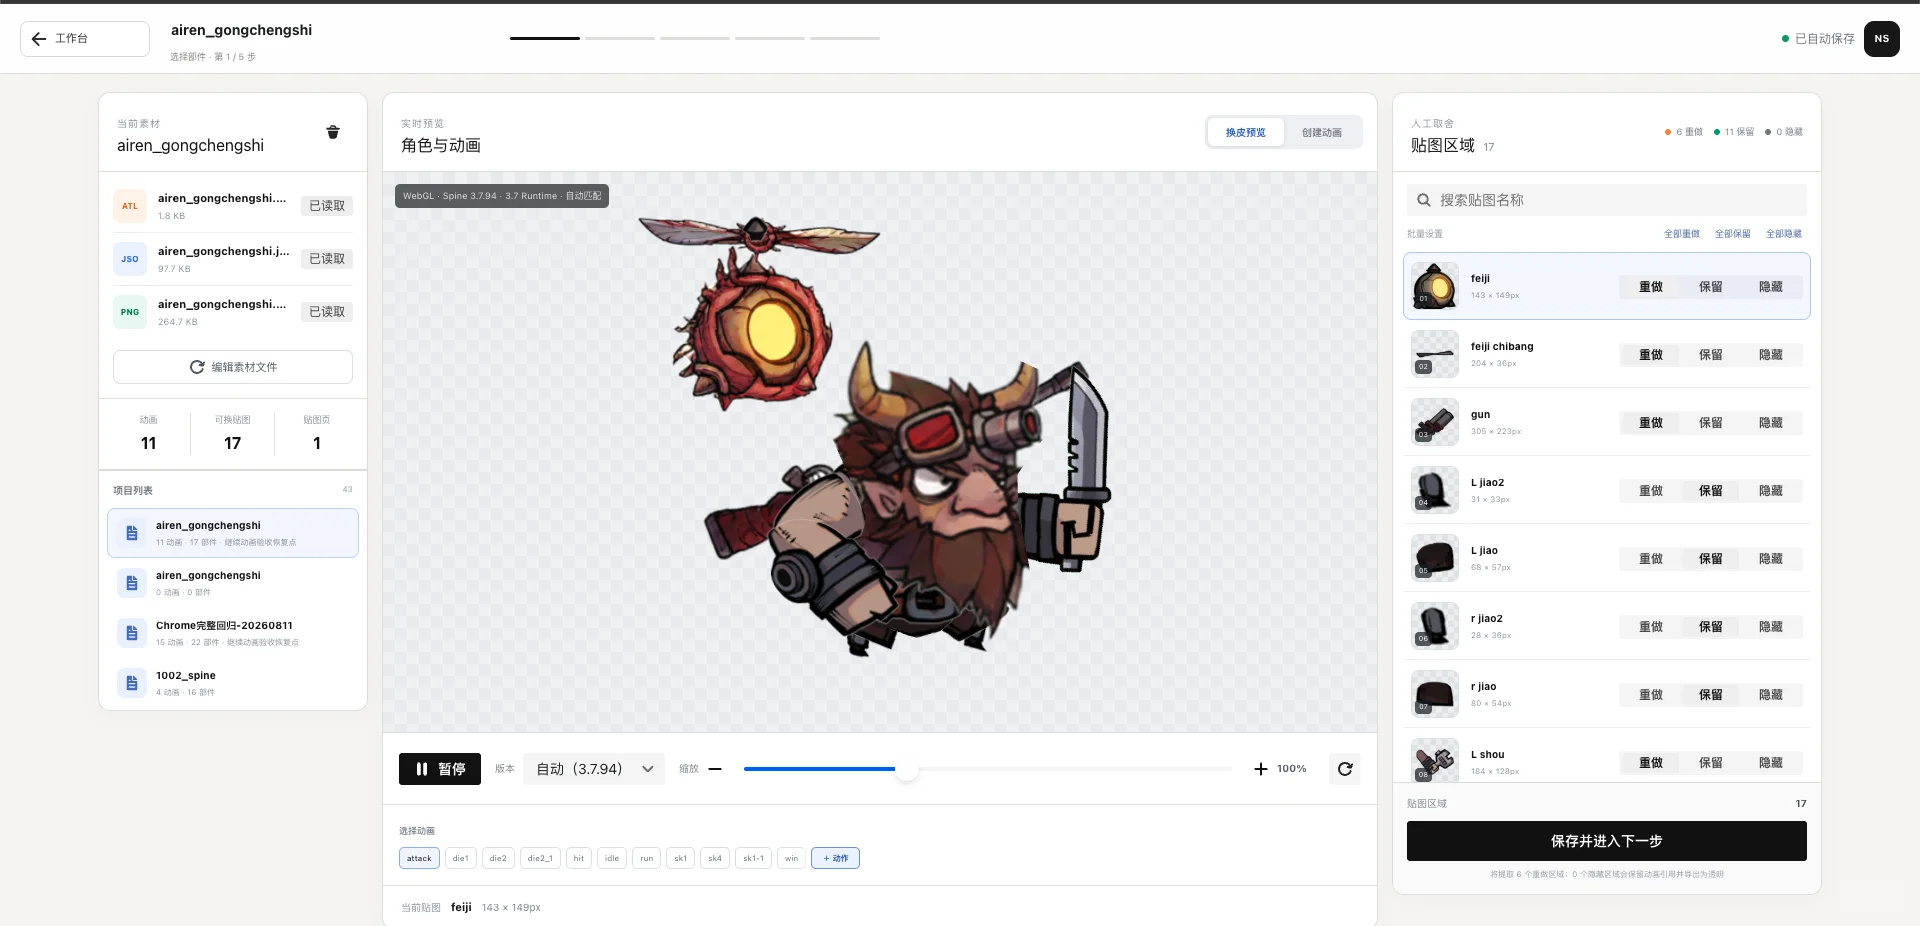Screen dimensions: 1920x926
Task: Select the gun texture thumbnail
Action: (x=1435, y=422)
